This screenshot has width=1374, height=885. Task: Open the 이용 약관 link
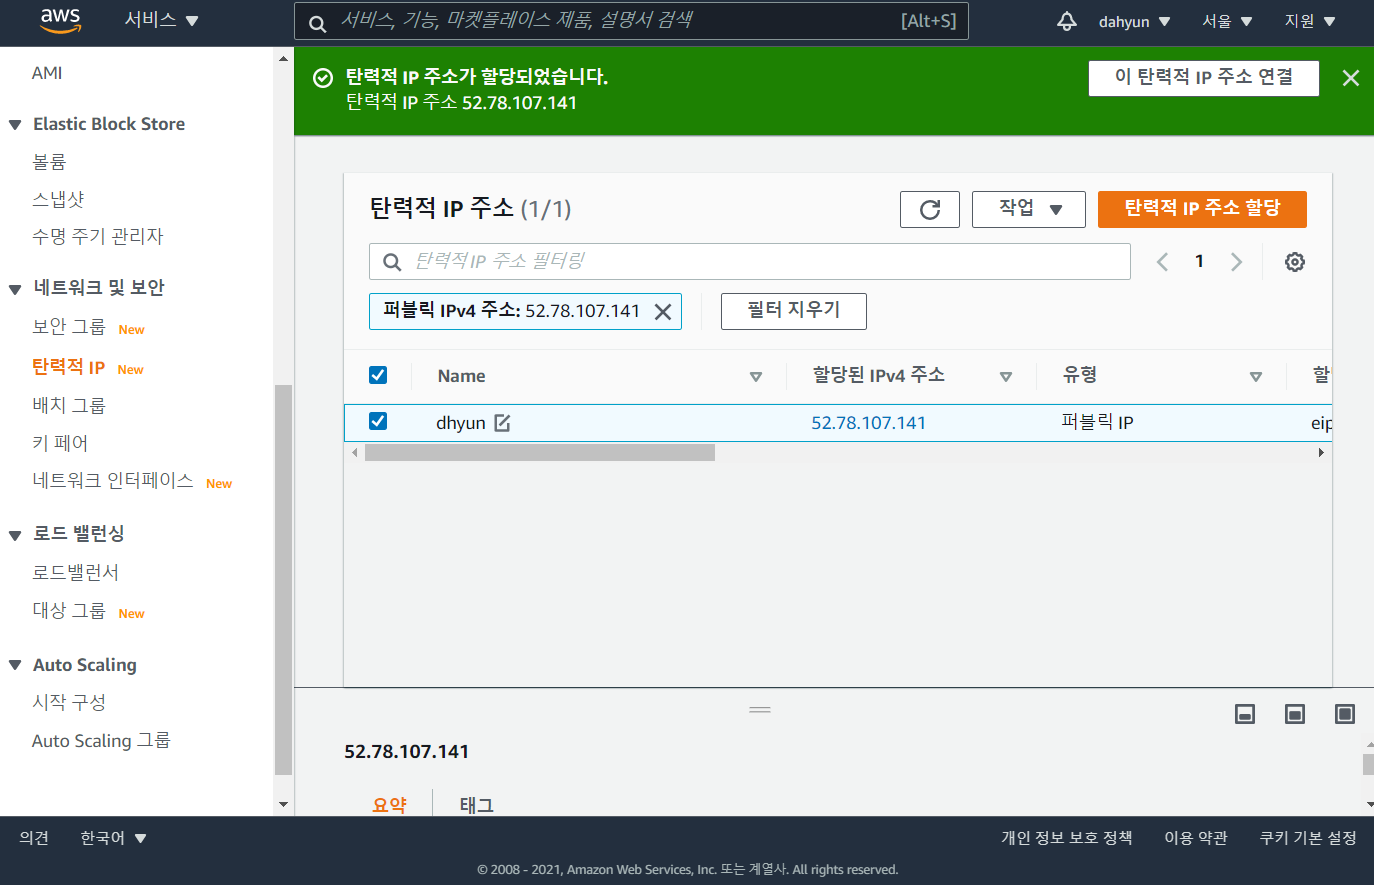[x=1196, y=838]
